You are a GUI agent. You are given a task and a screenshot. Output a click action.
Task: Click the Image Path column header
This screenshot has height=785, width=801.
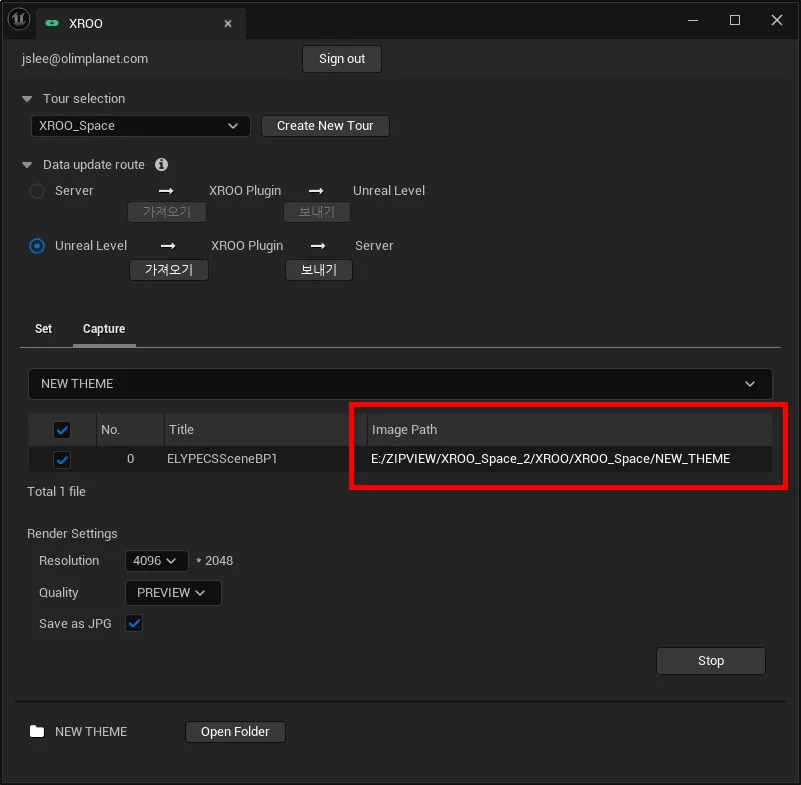coord(570,430)
